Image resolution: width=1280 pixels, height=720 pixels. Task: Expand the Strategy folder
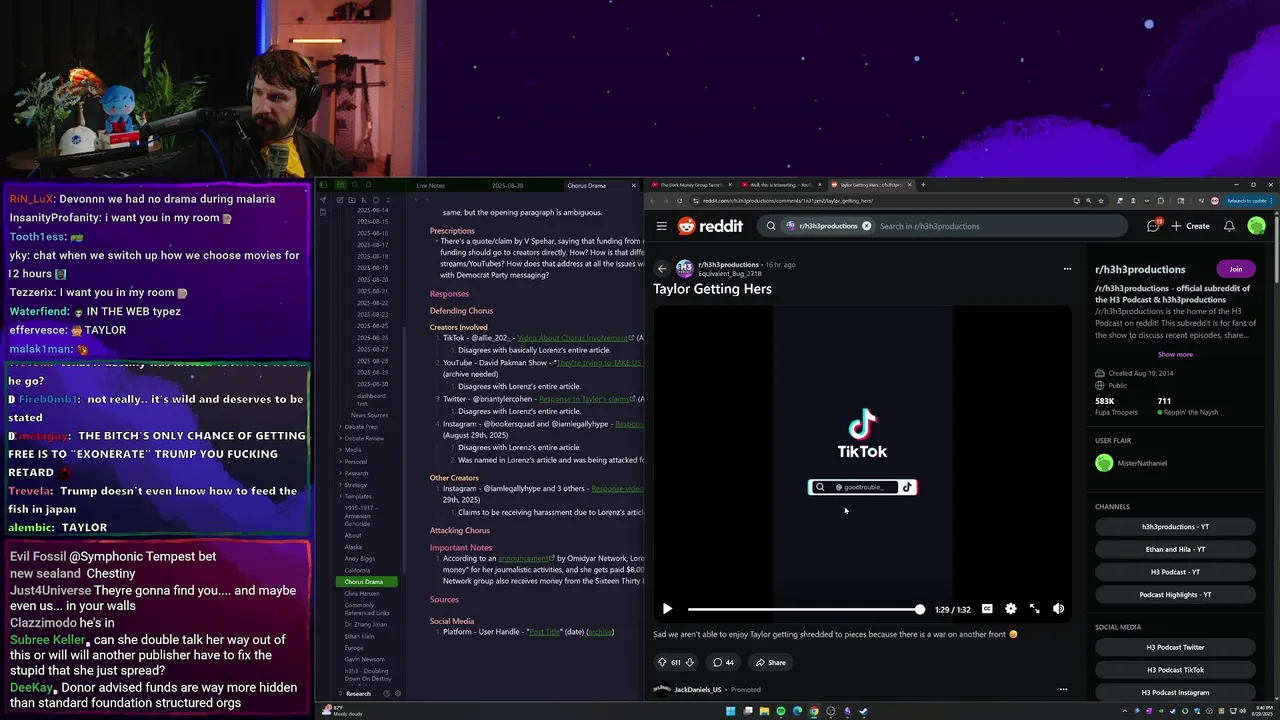click(x=355, y=485)
